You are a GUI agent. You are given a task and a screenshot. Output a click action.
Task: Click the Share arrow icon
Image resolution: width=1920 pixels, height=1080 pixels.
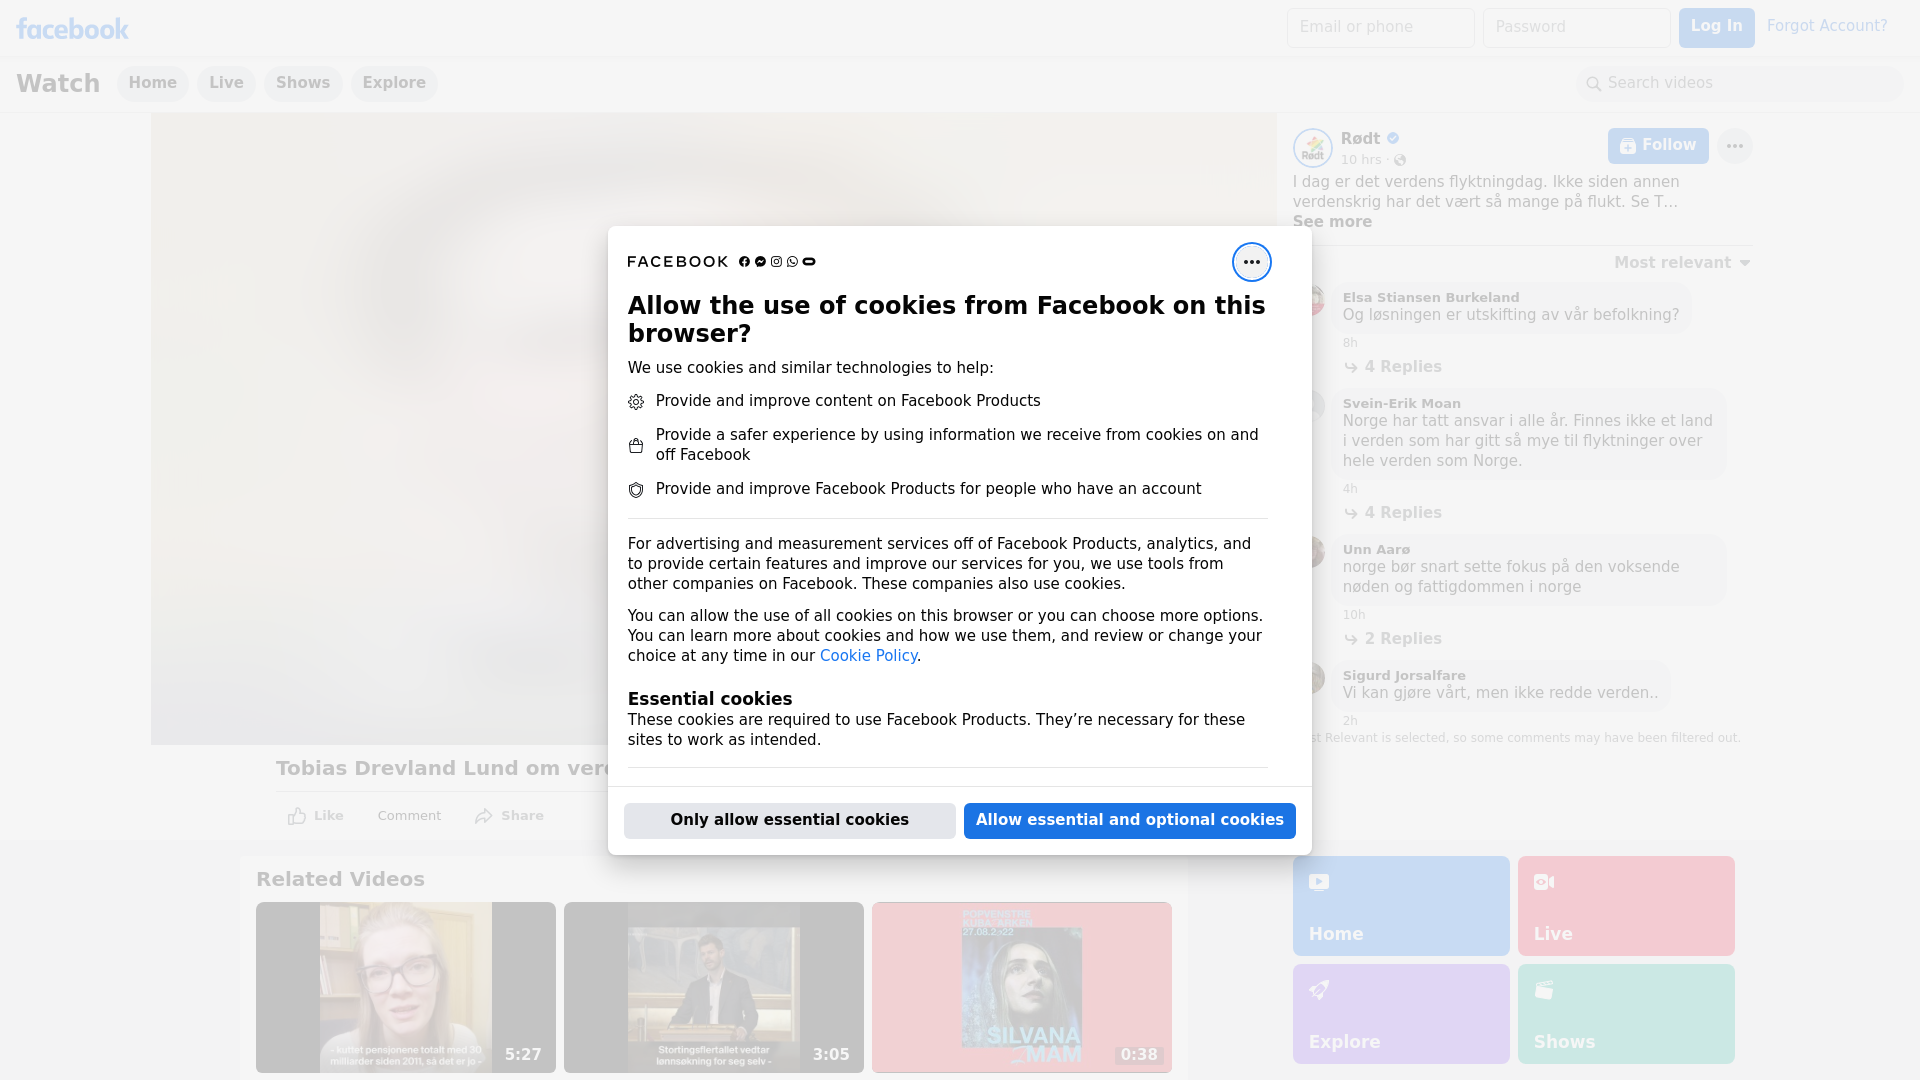[484, 816]
